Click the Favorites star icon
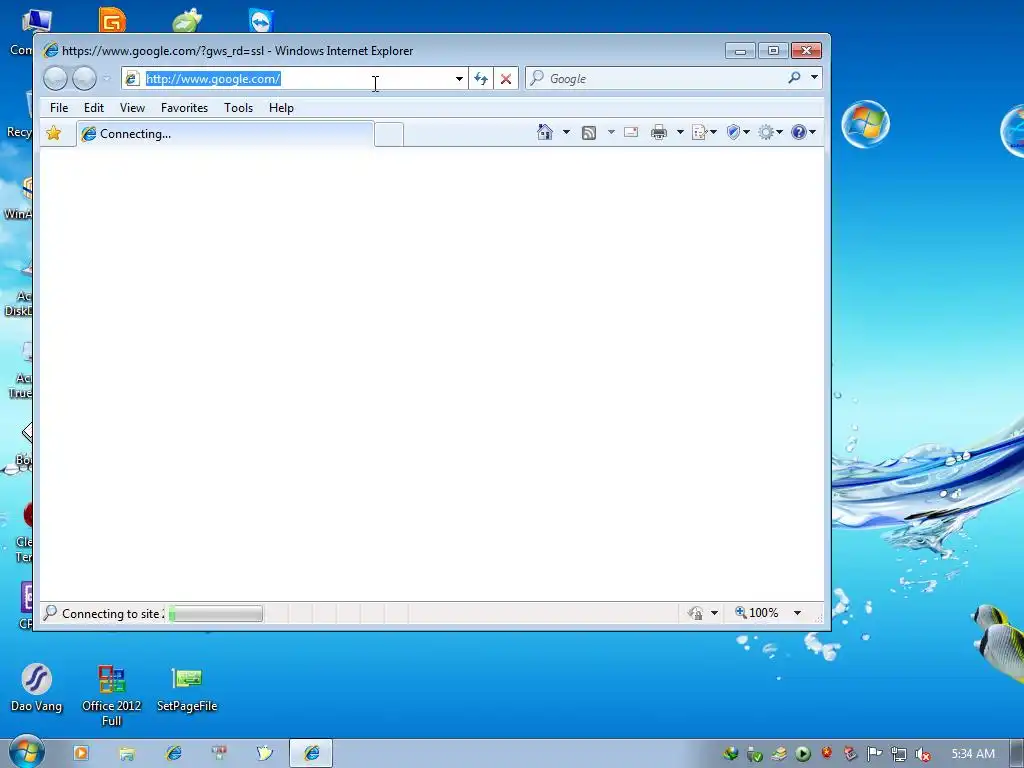This screenshot has width=1024, height=768. (54, 133)
